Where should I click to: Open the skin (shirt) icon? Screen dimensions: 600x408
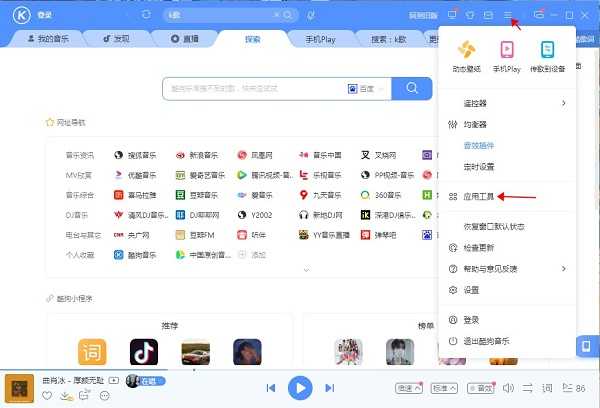[470, 15]
